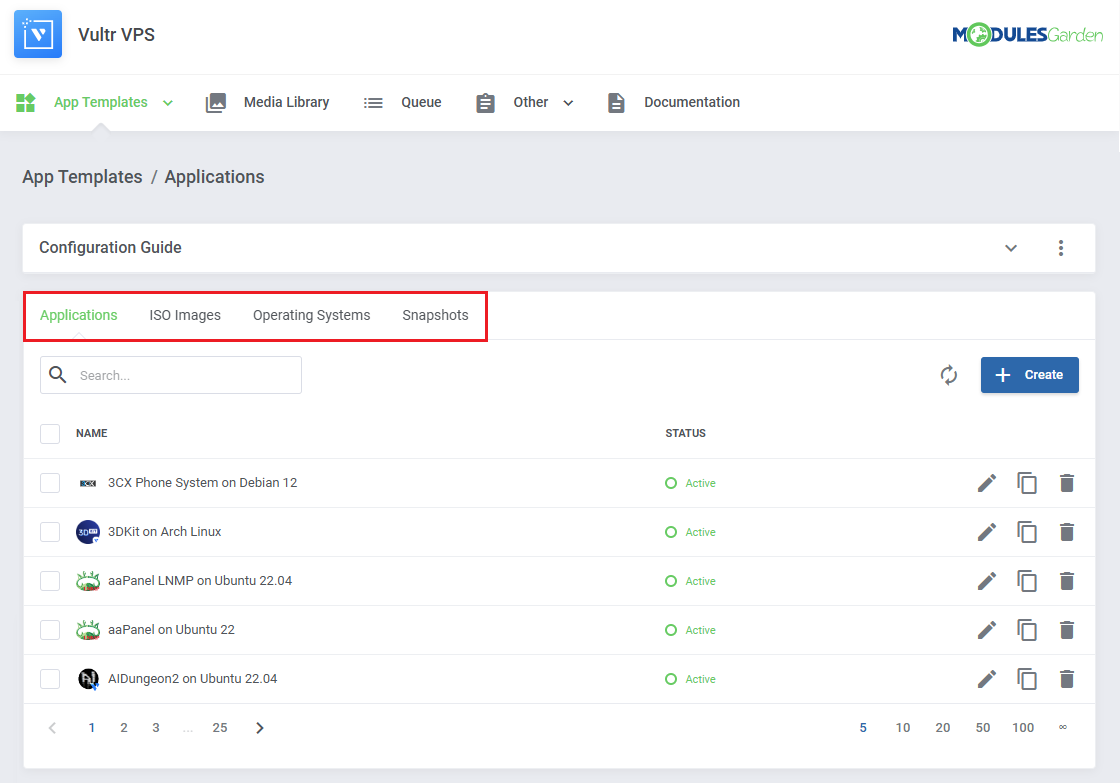Screen dimensions: 1120x783
Task: Go to next page arrow
Action: 260,728
